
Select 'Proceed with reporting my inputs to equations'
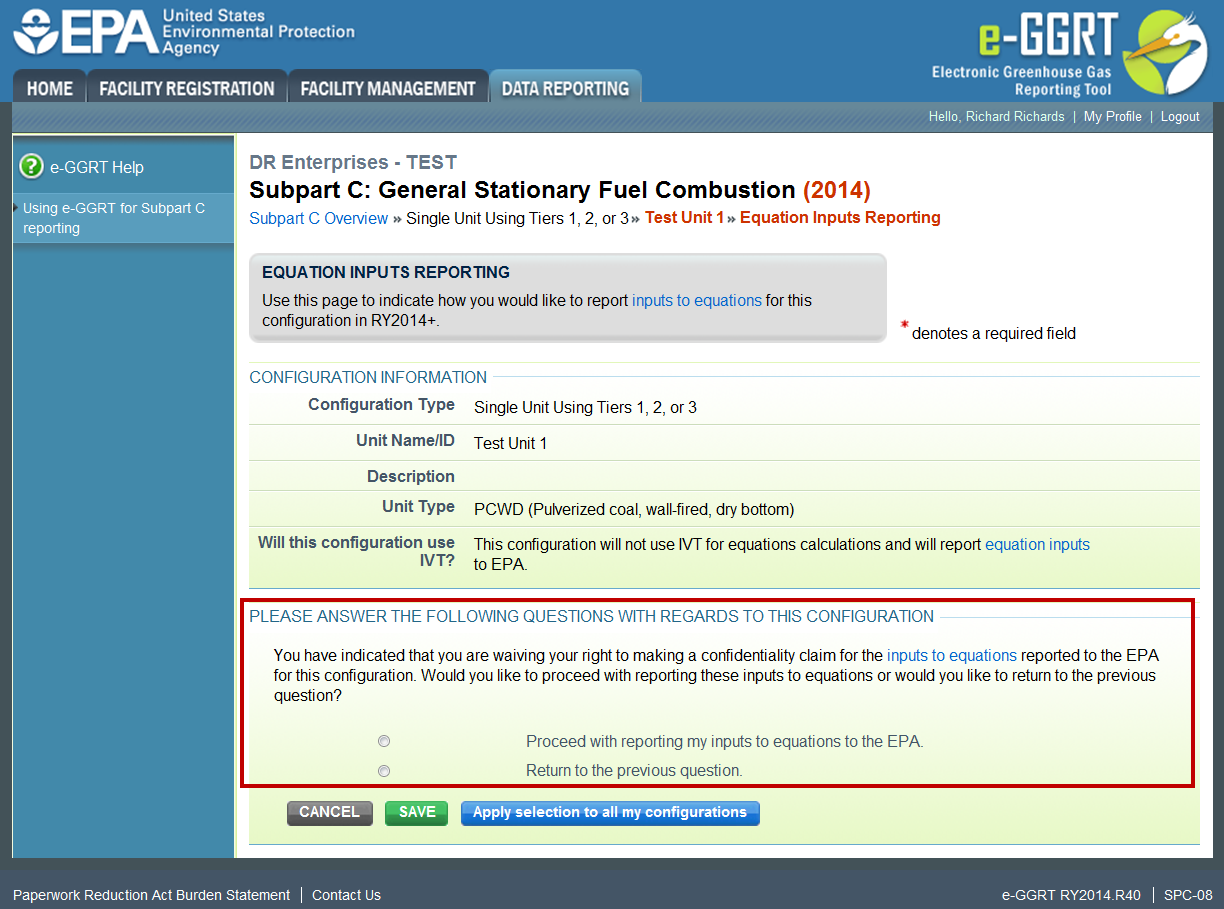(384, 741)
